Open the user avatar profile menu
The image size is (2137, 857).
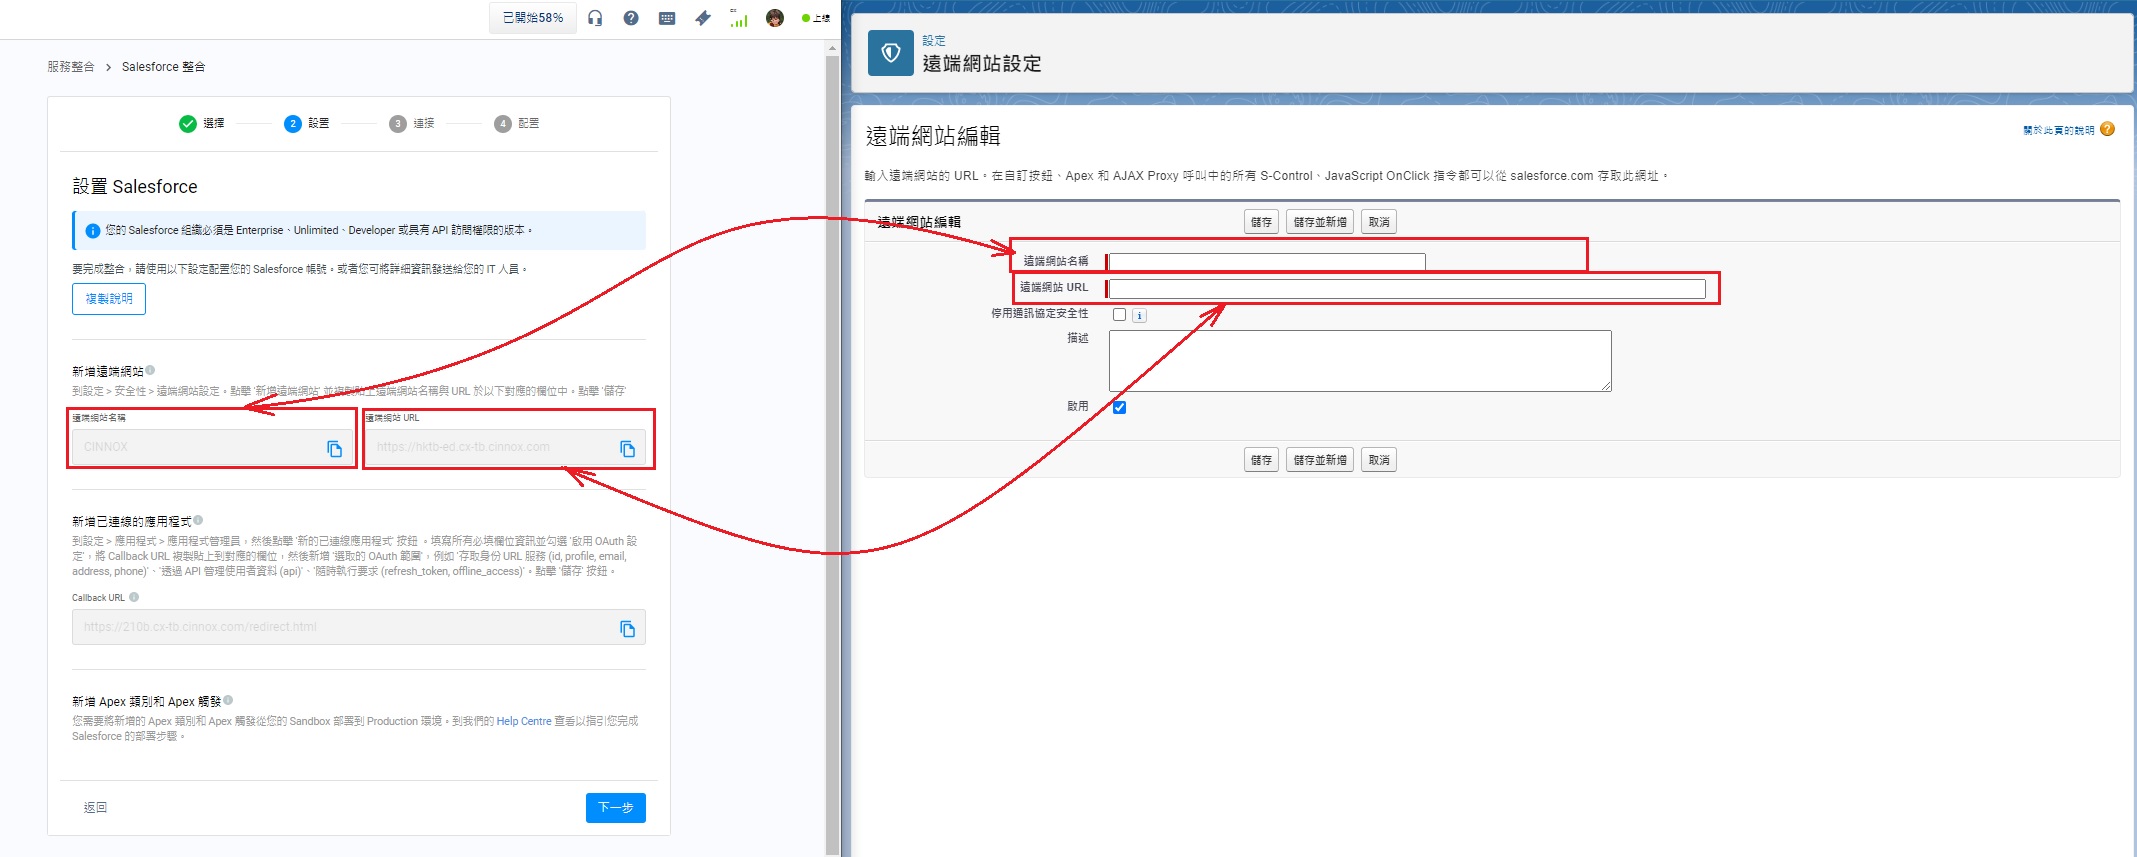tap(775, 18)
